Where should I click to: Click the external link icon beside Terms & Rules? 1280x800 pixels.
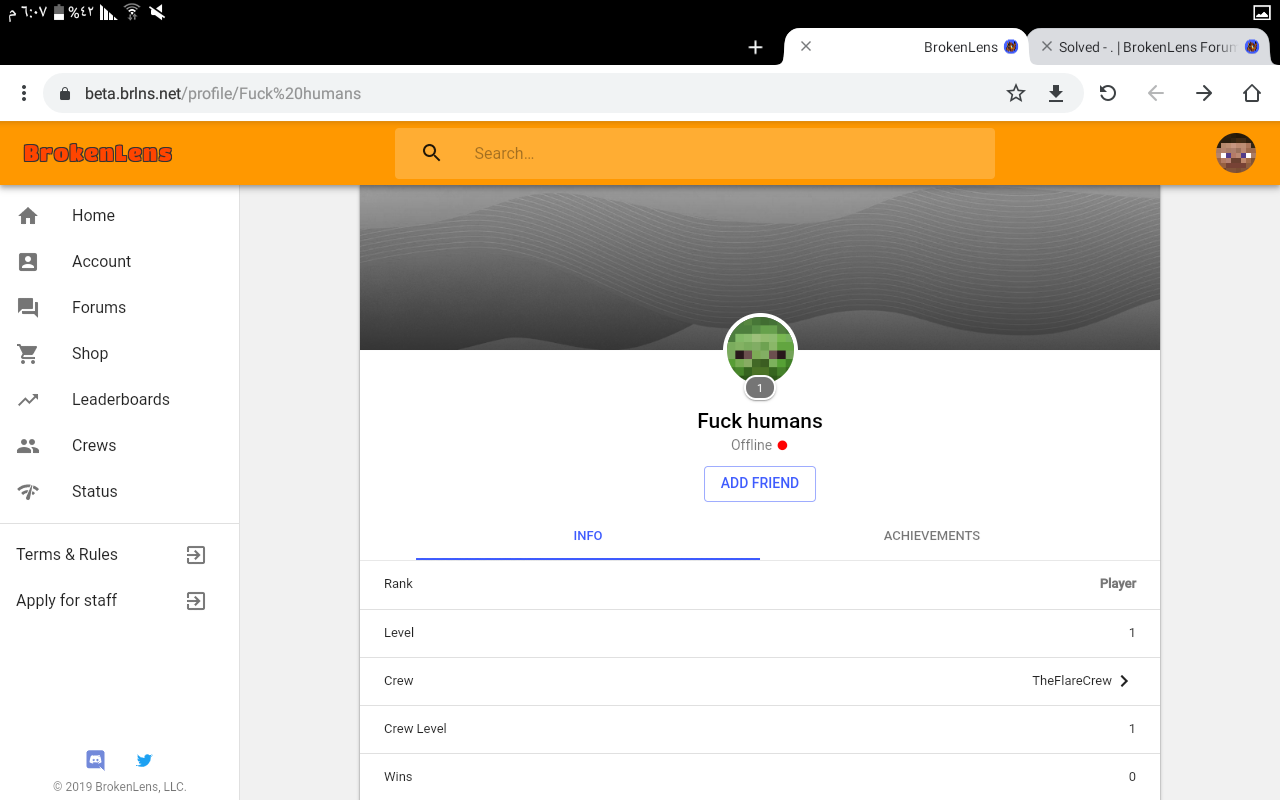(x=196, y=555)
